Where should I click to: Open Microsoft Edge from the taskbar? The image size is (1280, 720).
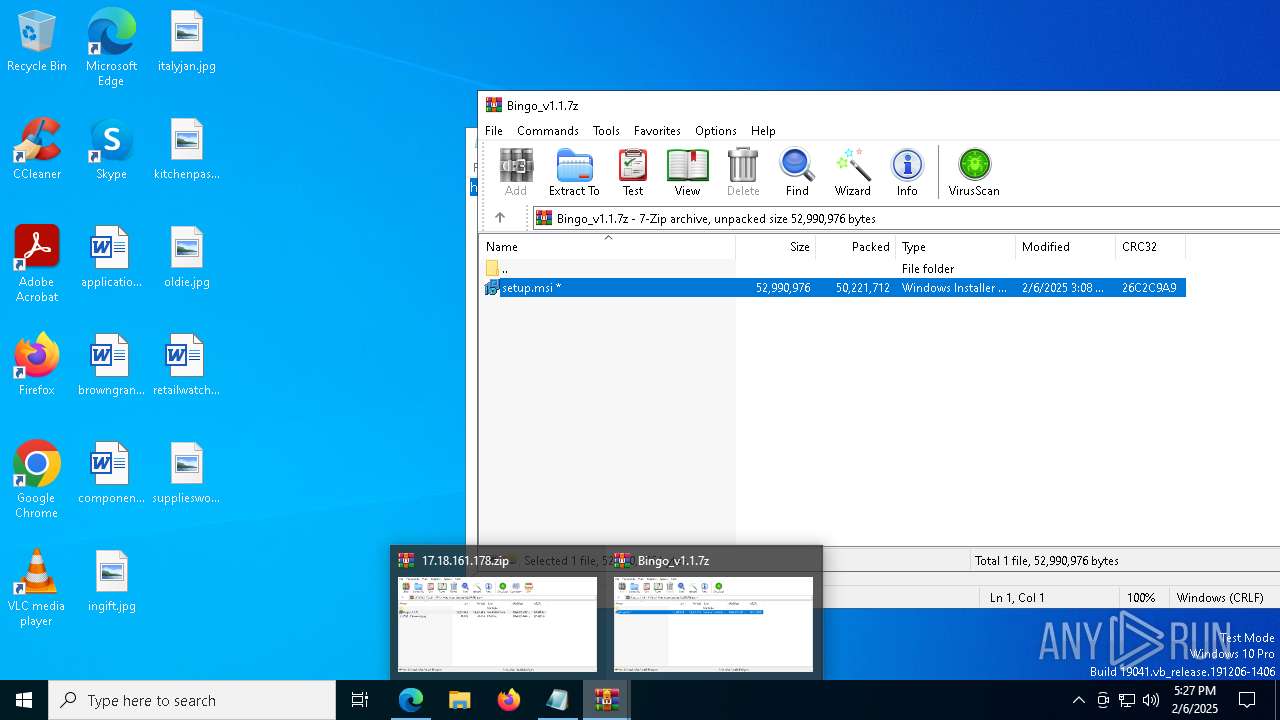tap(411, 700)
